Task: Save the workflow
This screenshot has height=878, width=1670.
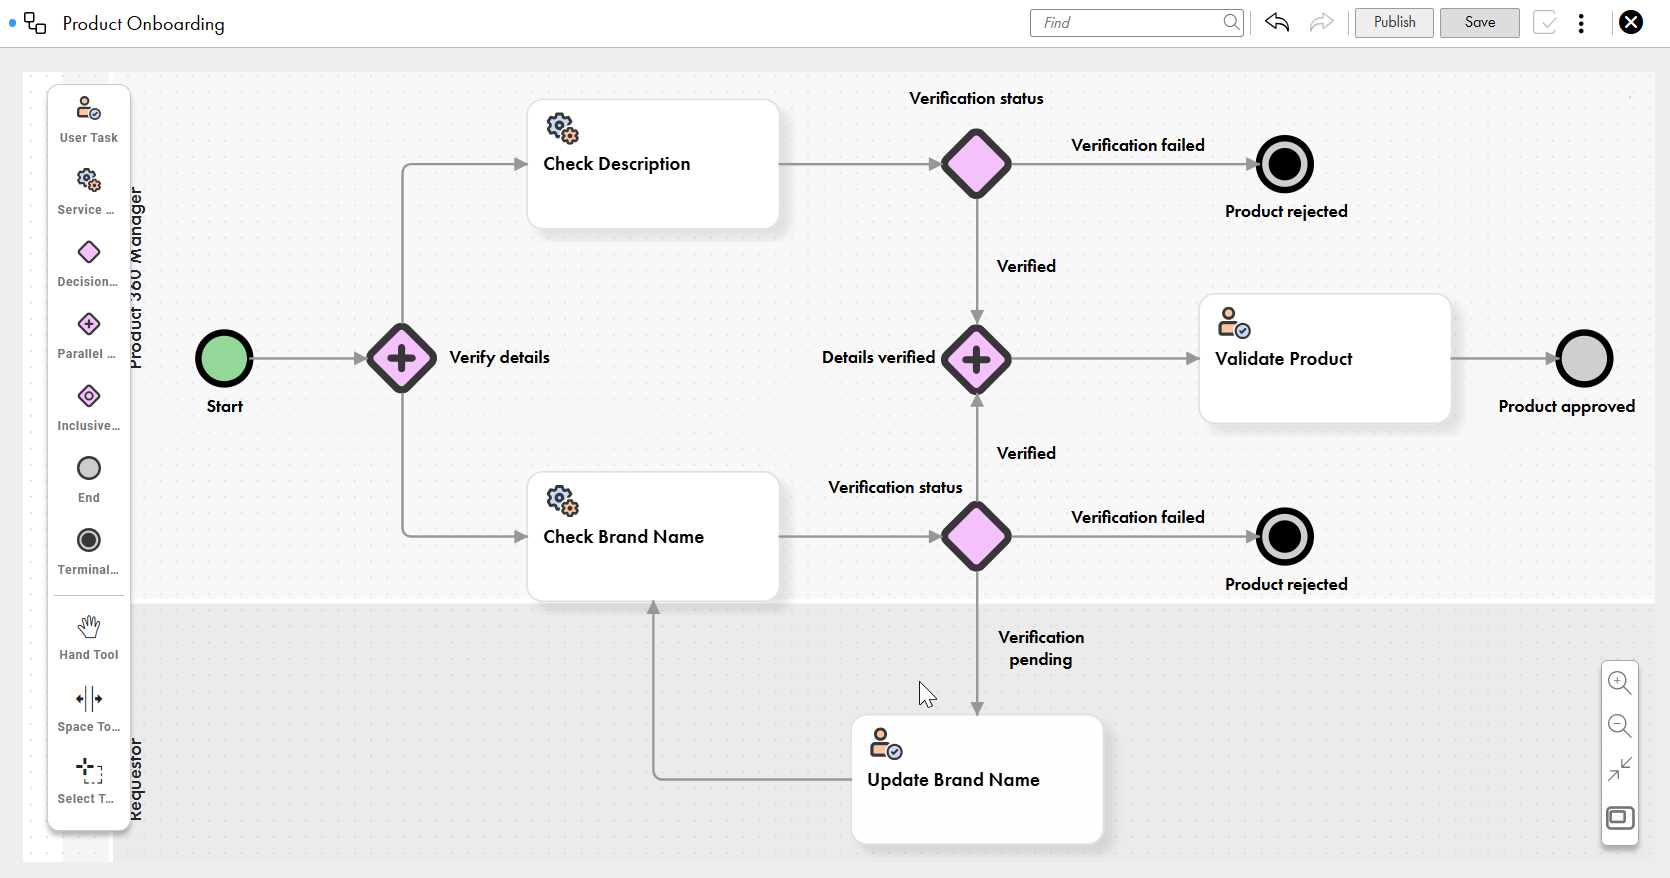Action: [x=1480, y=22]
